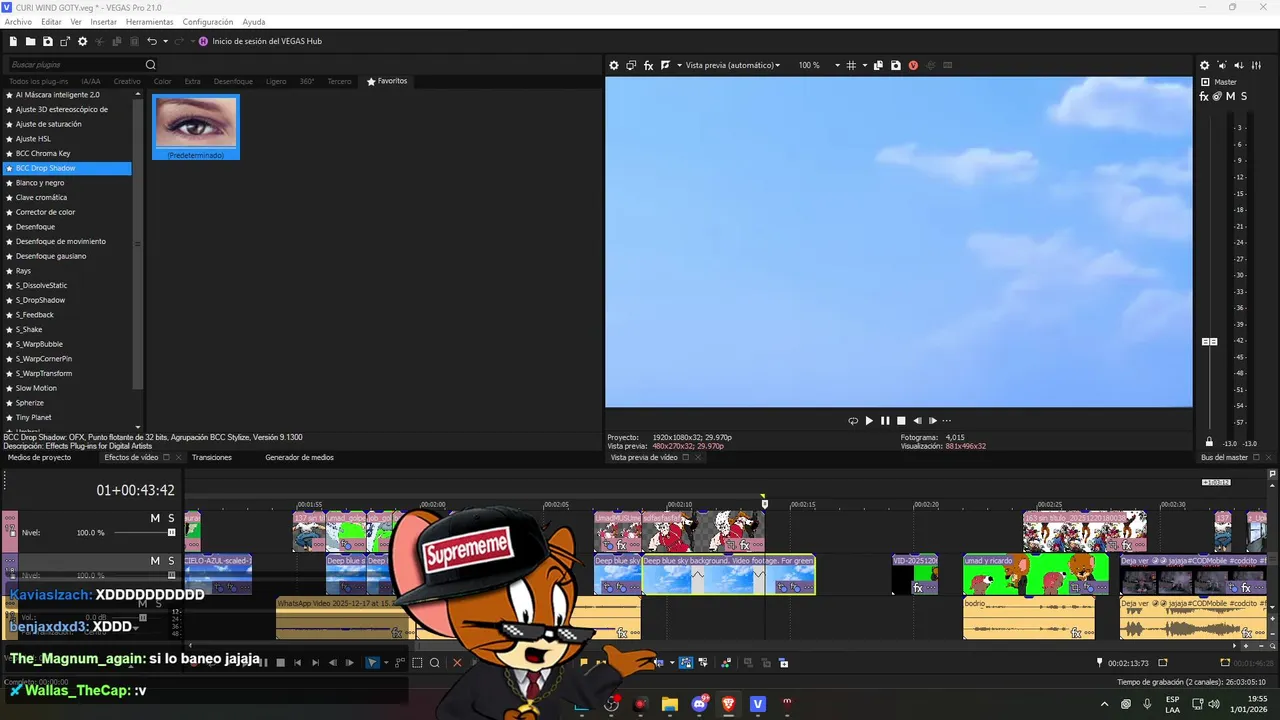Open master bus properties gear icon
This screenshot has height=720, width=1280.
point(1204,65)
